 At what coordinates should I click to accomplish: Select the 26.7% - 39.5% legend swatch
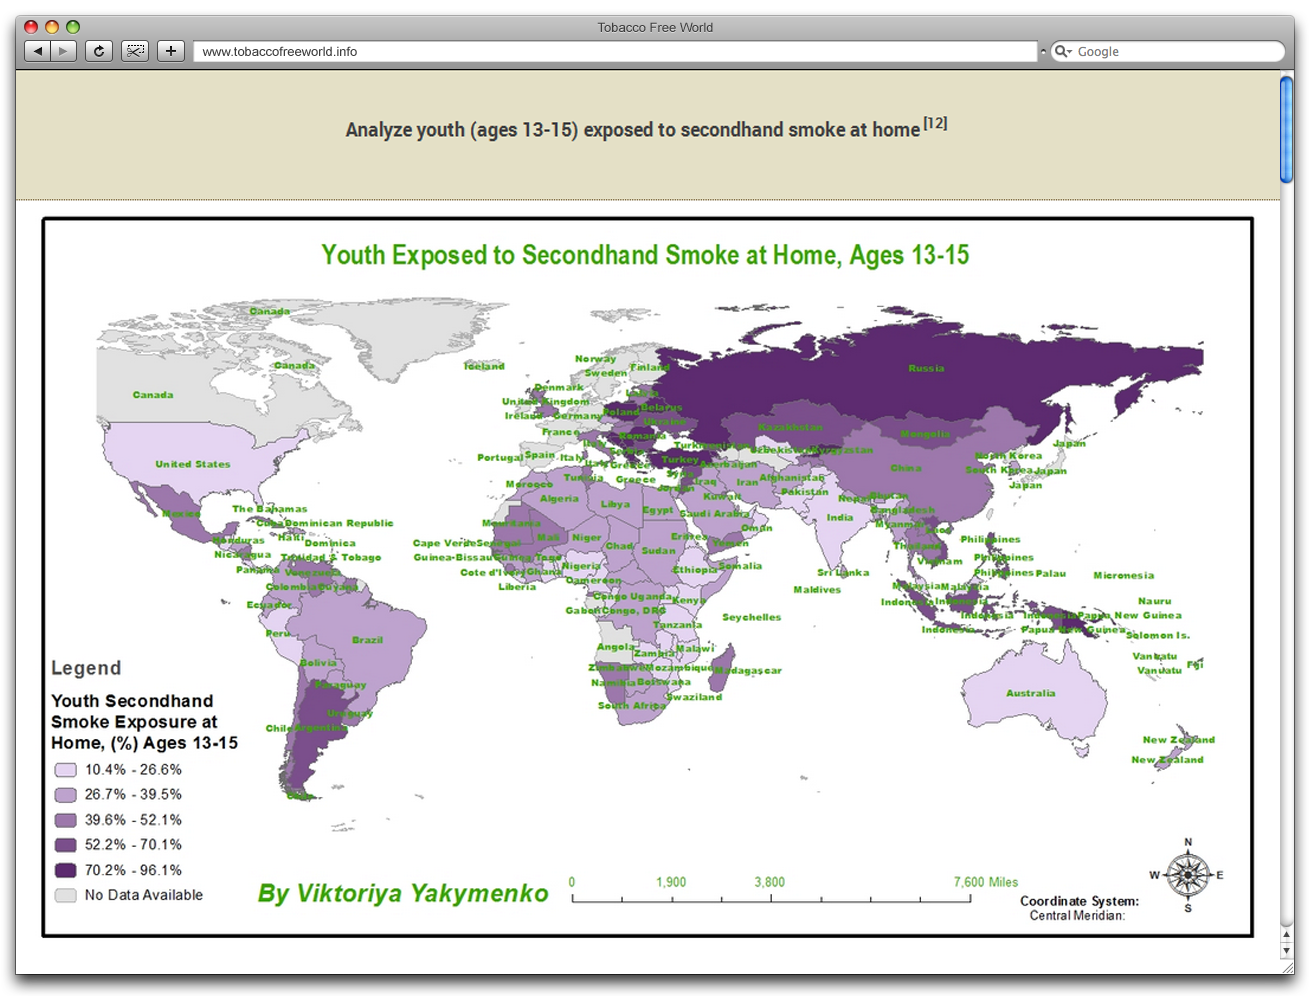(65, 795)
